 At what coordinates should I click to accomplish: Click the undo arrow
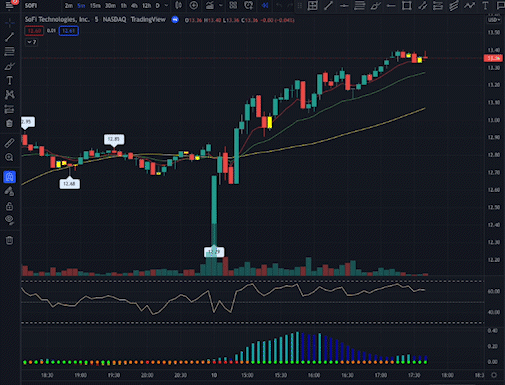(279, 5)
